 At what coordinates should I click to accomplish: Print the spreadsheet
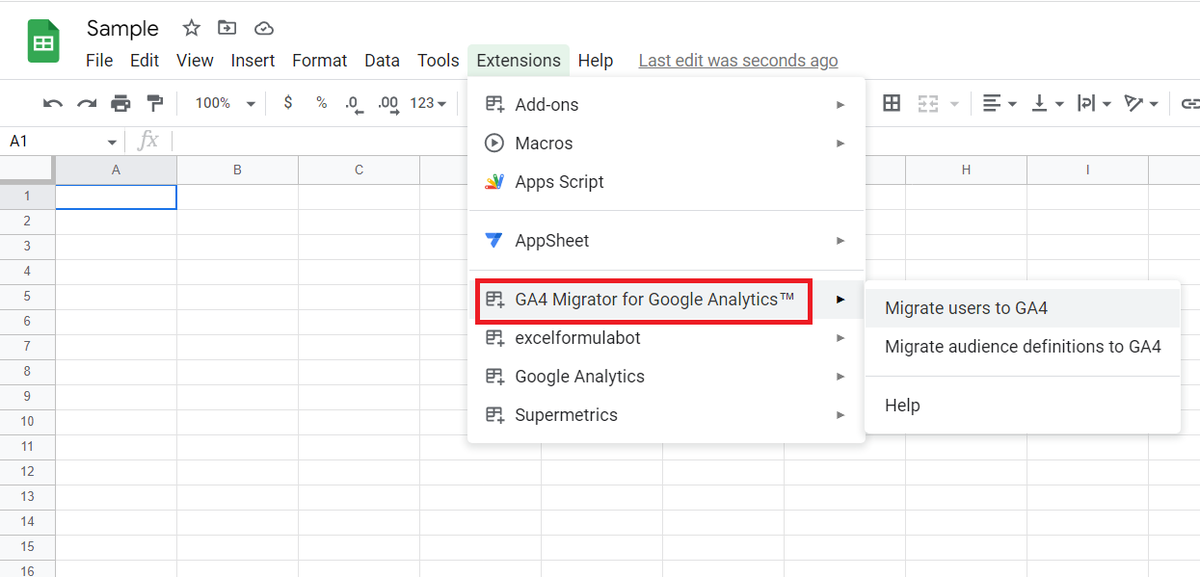[121, 103]
